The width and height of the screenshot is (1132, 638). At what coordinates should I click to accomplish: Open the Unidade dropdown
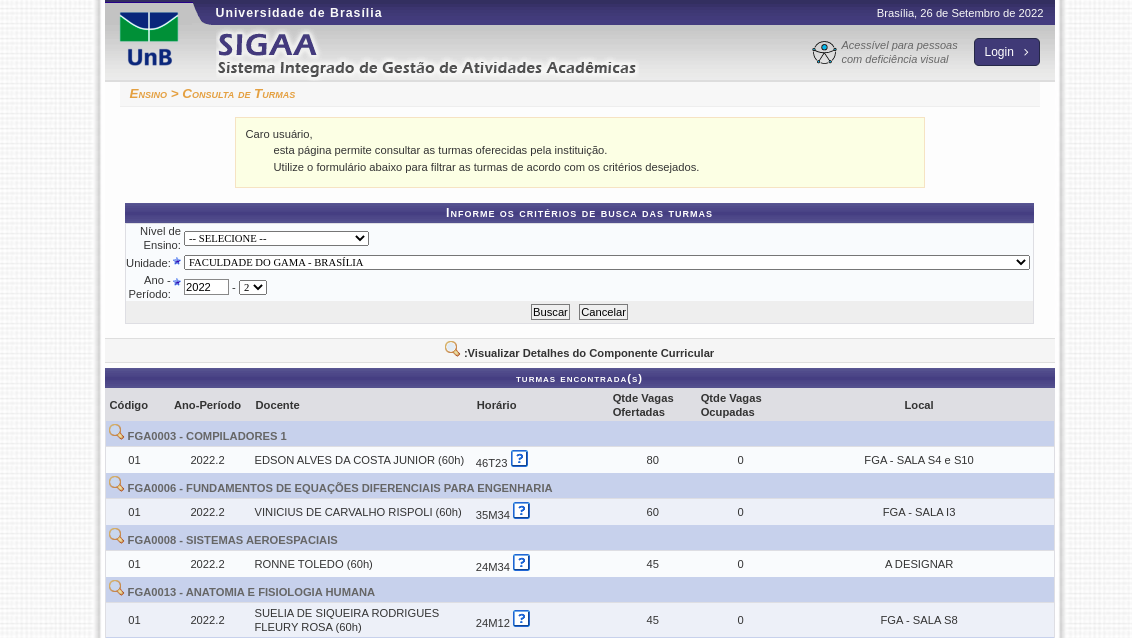click(606, 263)
